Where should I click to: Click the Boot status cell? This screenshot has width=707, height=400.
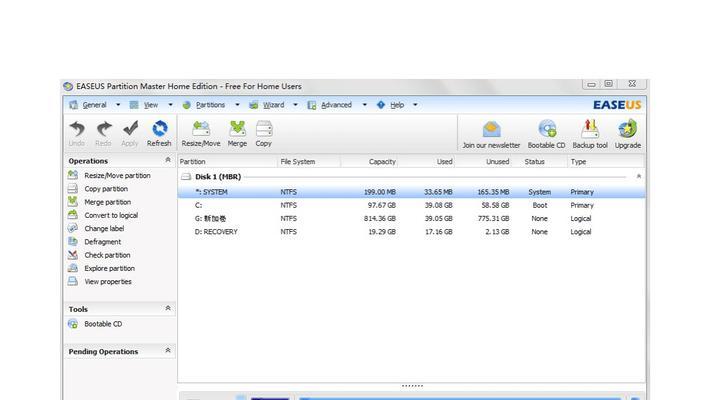tap(540, 205)
